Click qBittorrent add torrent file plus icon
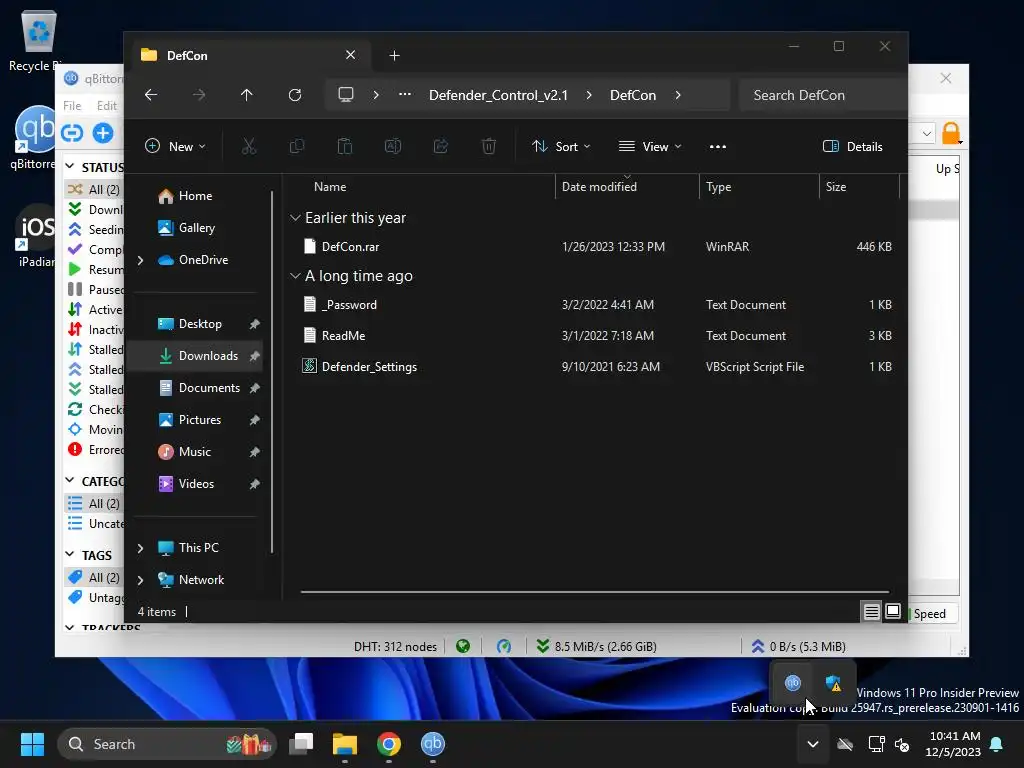This screenshot has width=1024, height=768. 103,133
